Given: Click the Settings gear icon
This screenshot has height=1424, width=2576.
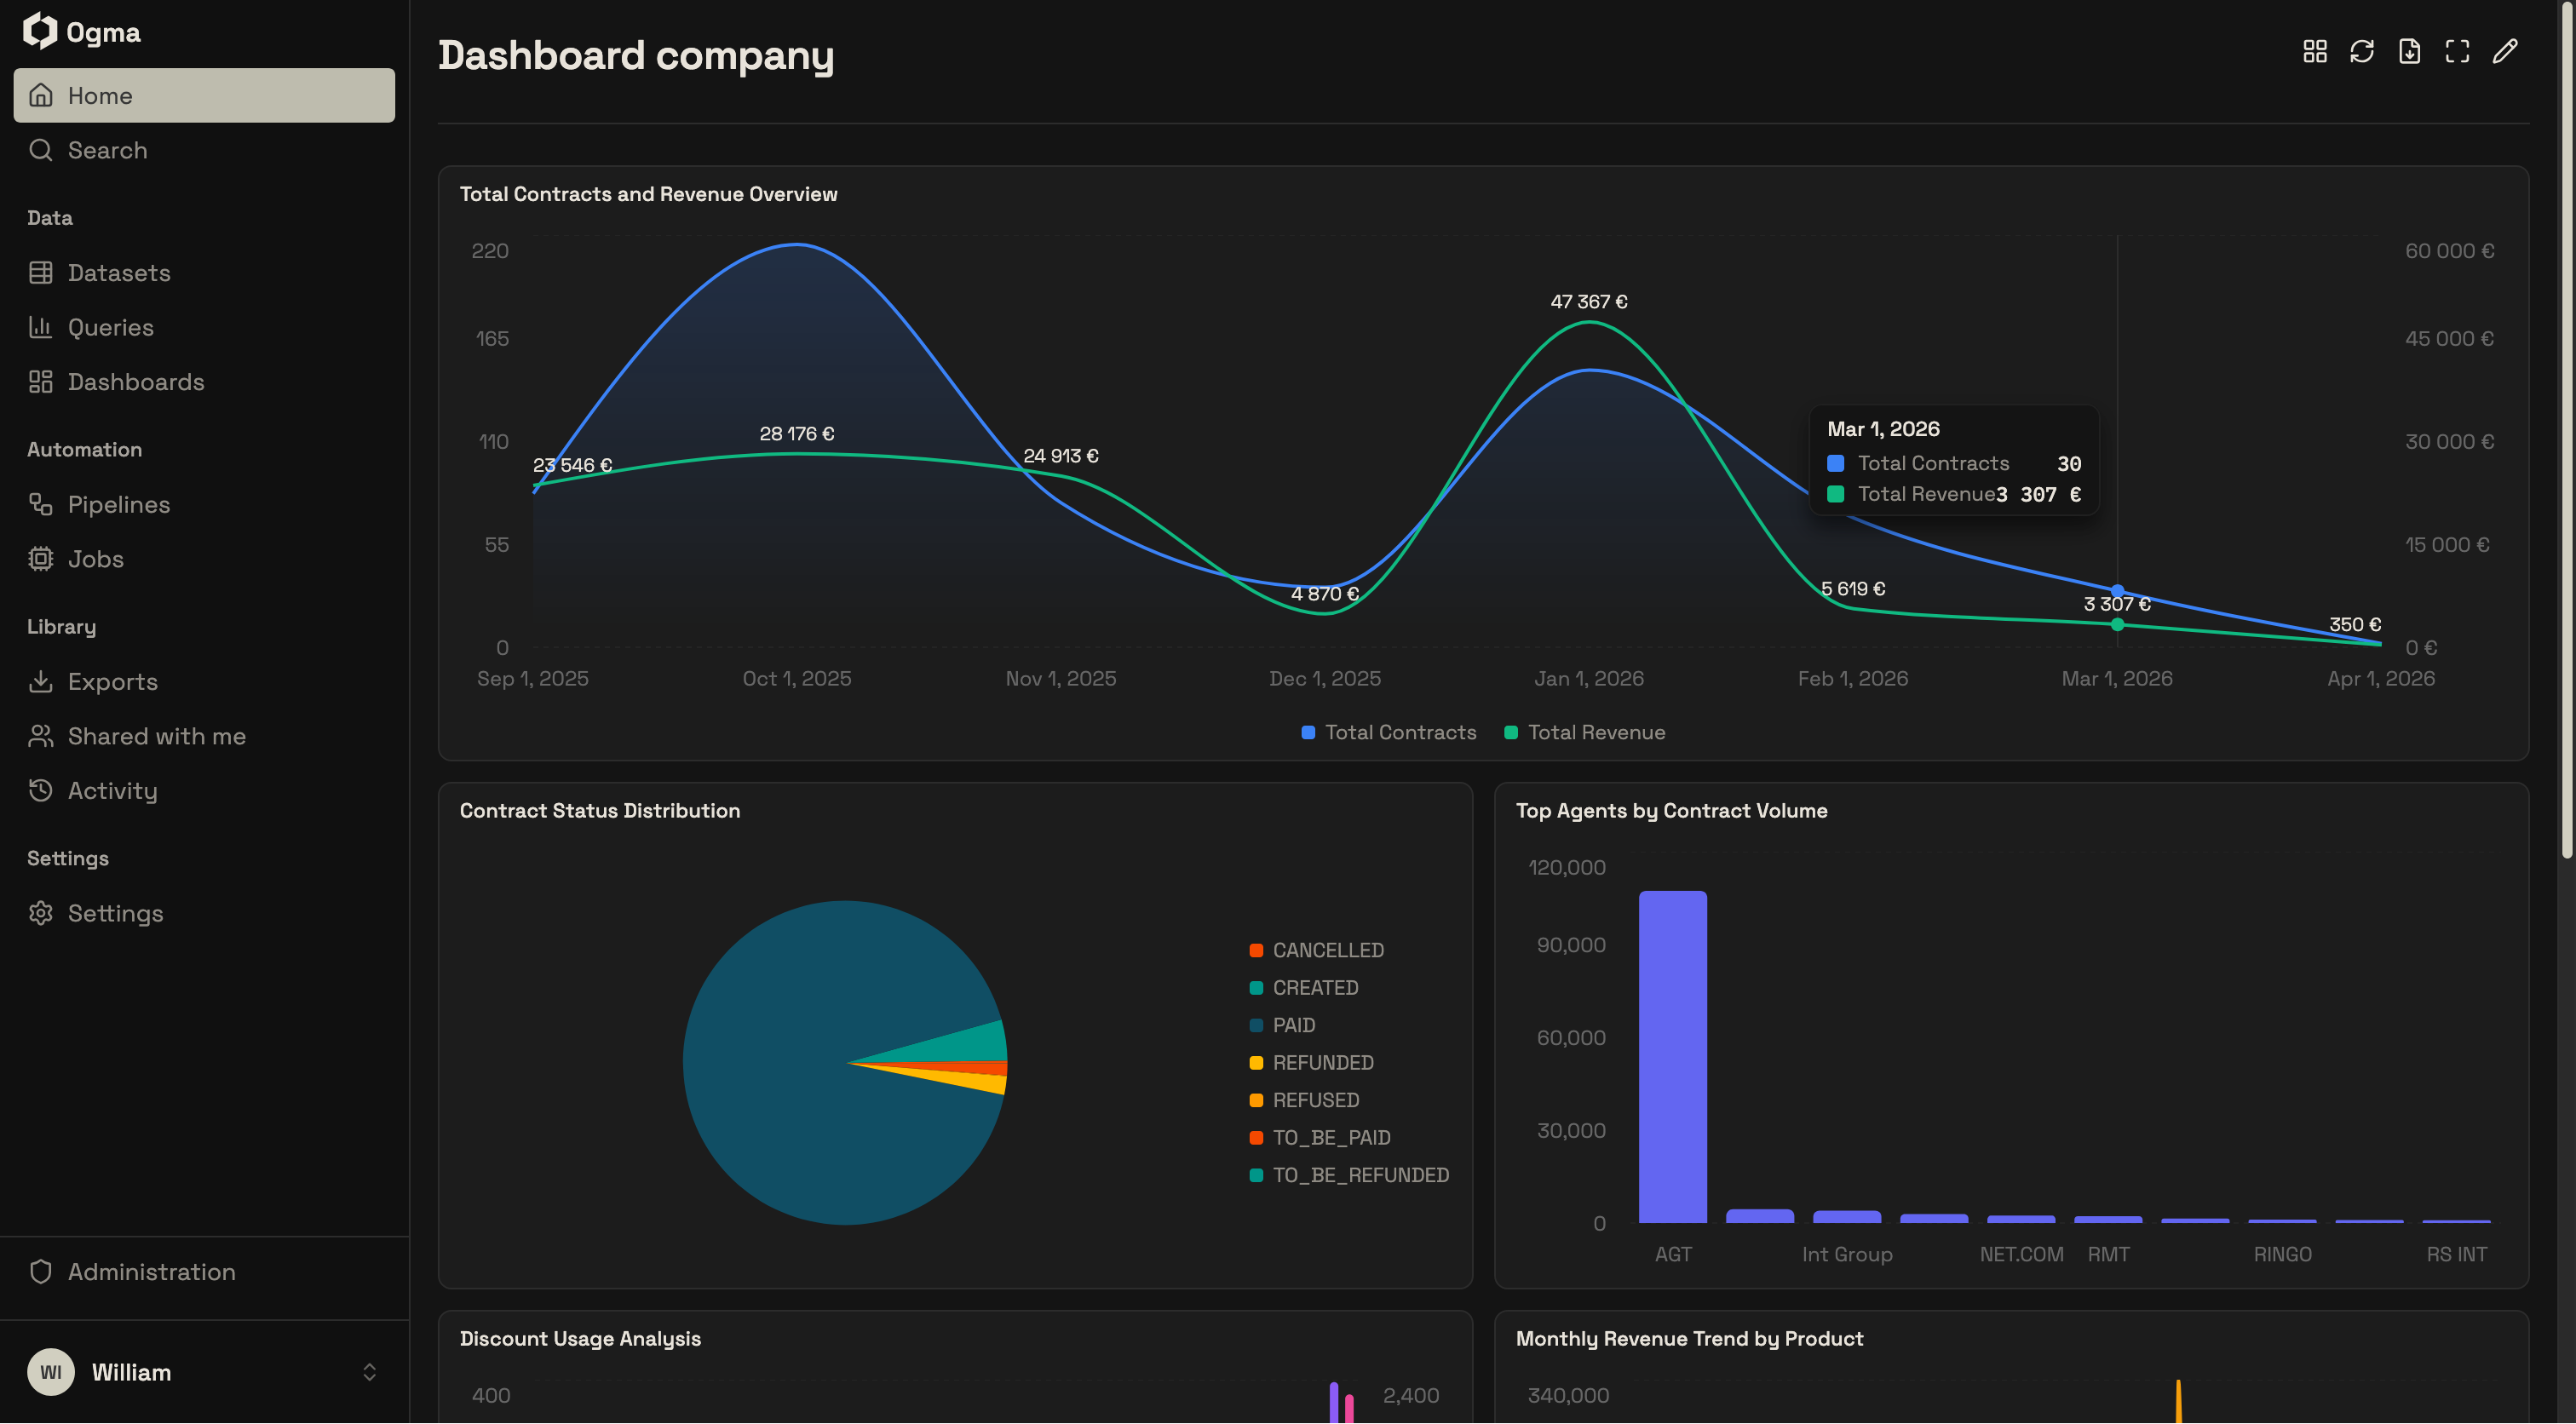Looking at the screenshot, I should click(40, 913).
